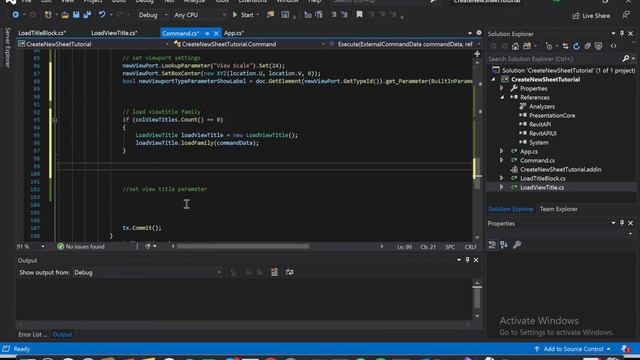
Task: Click the CRLF line ending indicator
Action: [x=470, y=247]
